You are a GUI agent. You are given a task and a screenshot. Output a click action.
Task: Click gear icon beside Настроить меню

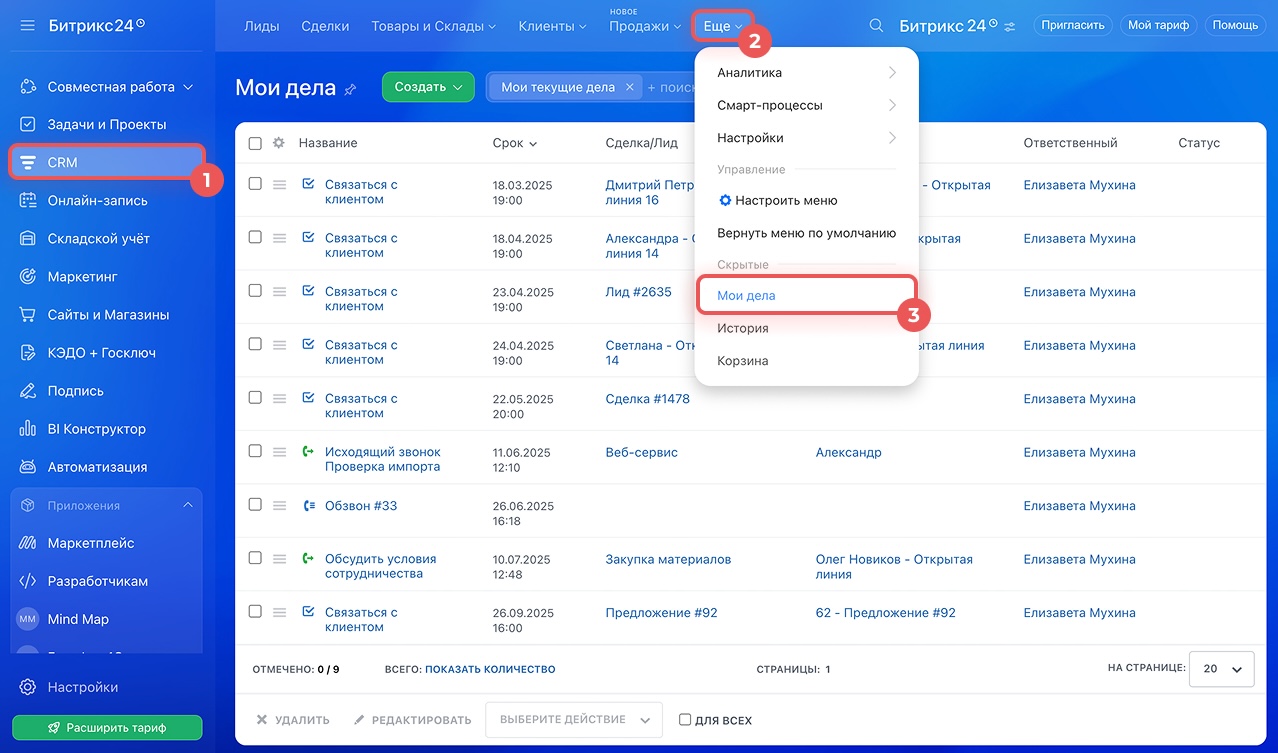tap(725, 201)
